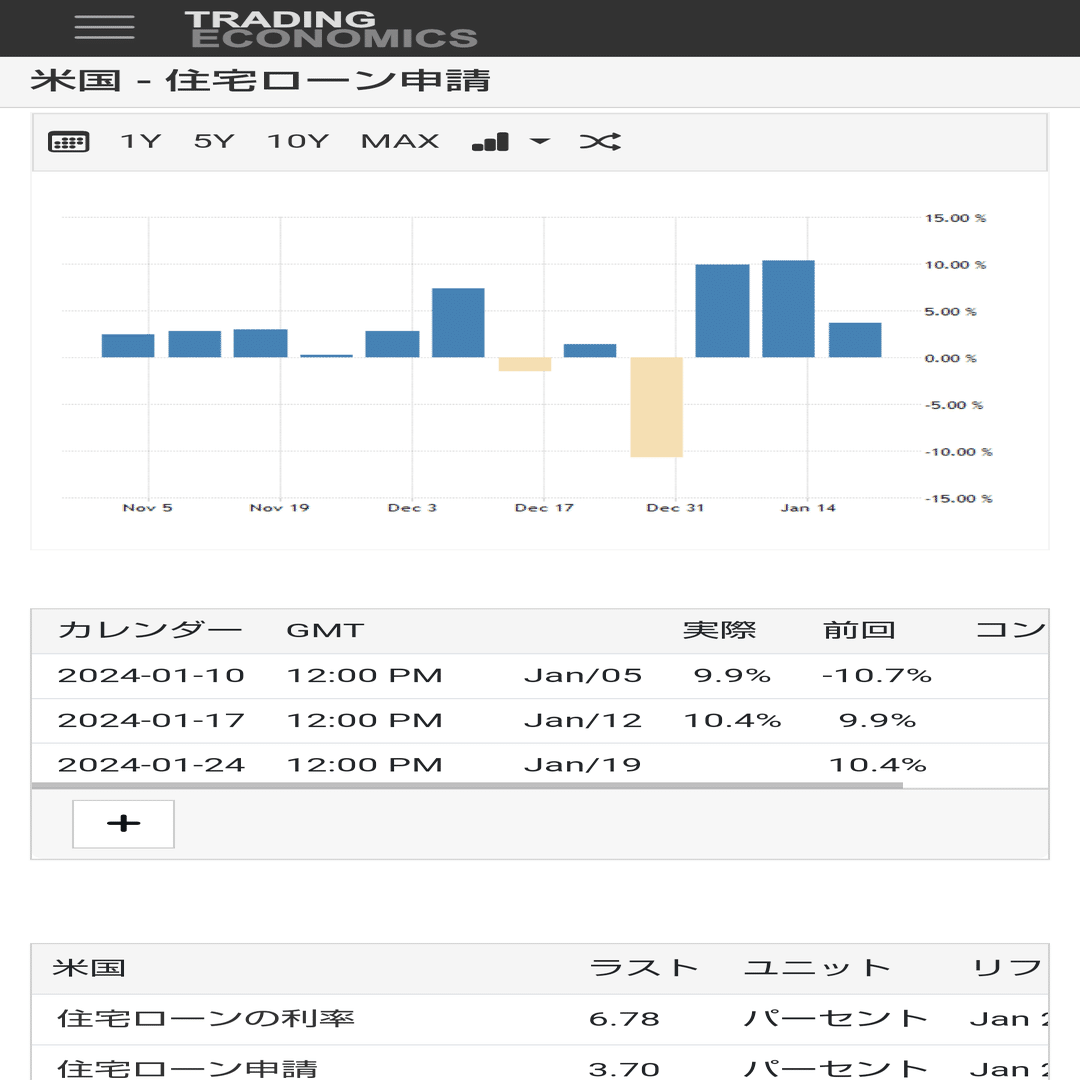
Task: Click the -10.7% previous value
Action: click(876, 676)
